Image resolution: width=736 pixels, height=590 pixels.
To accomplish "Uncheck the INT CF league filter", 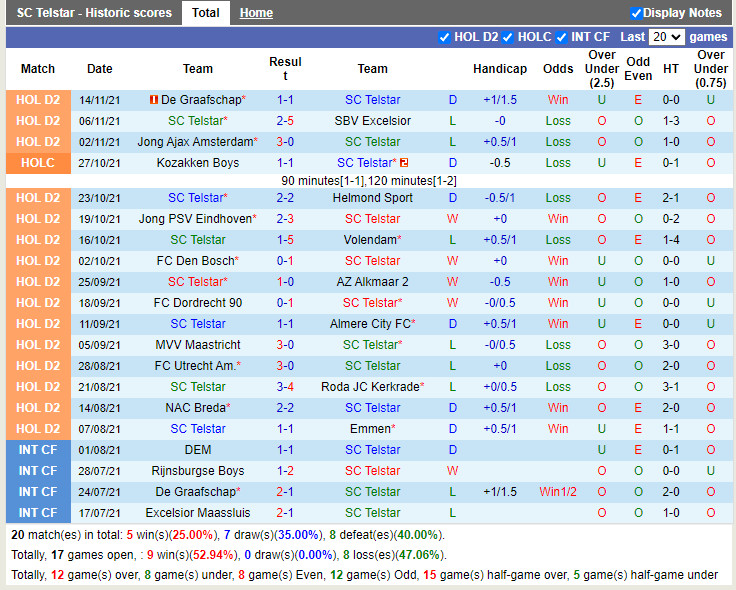I will (561, 37).
